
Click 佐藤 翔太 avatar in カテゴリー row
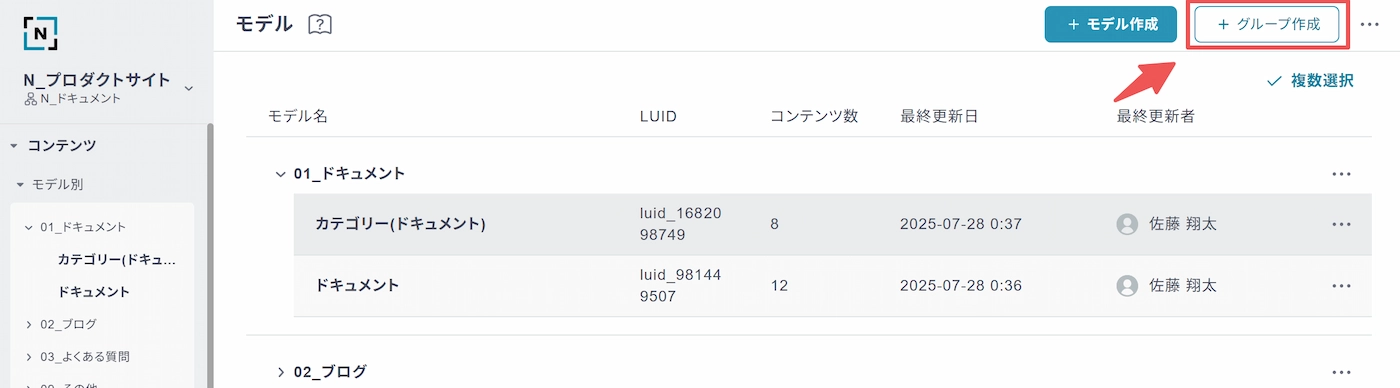click(1127, 224)
